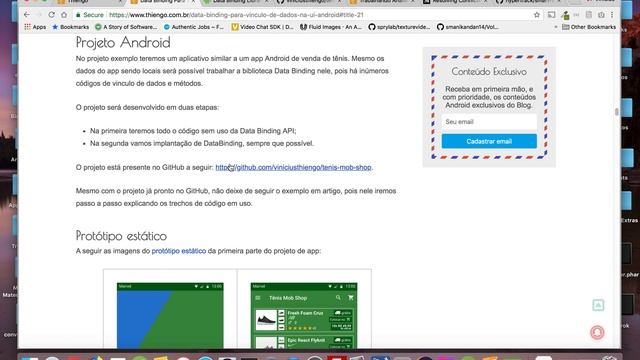
Task: Open the 'Authentic Jobs' bookmark
Action: coord(193,27)
